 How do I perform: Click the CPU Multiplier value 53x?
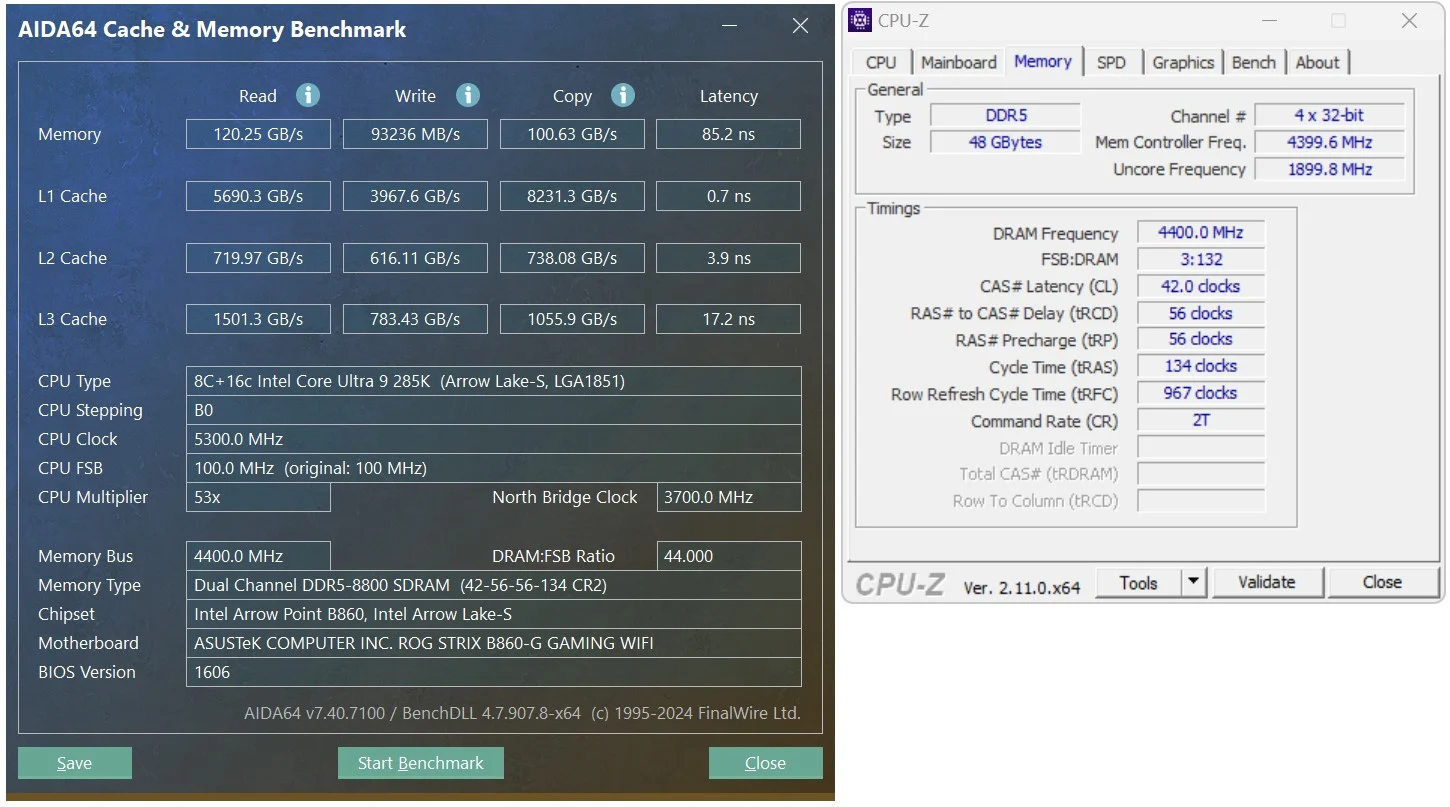[258, 497]
